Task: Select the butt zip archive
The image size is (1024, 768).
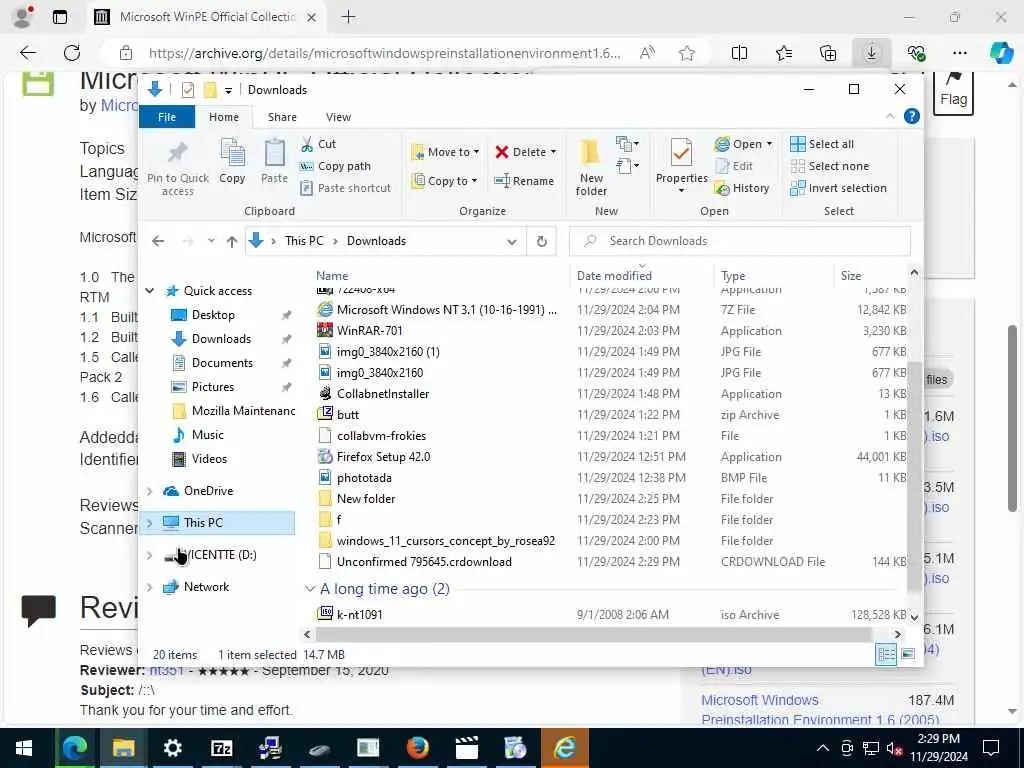Action: (347, 415)
